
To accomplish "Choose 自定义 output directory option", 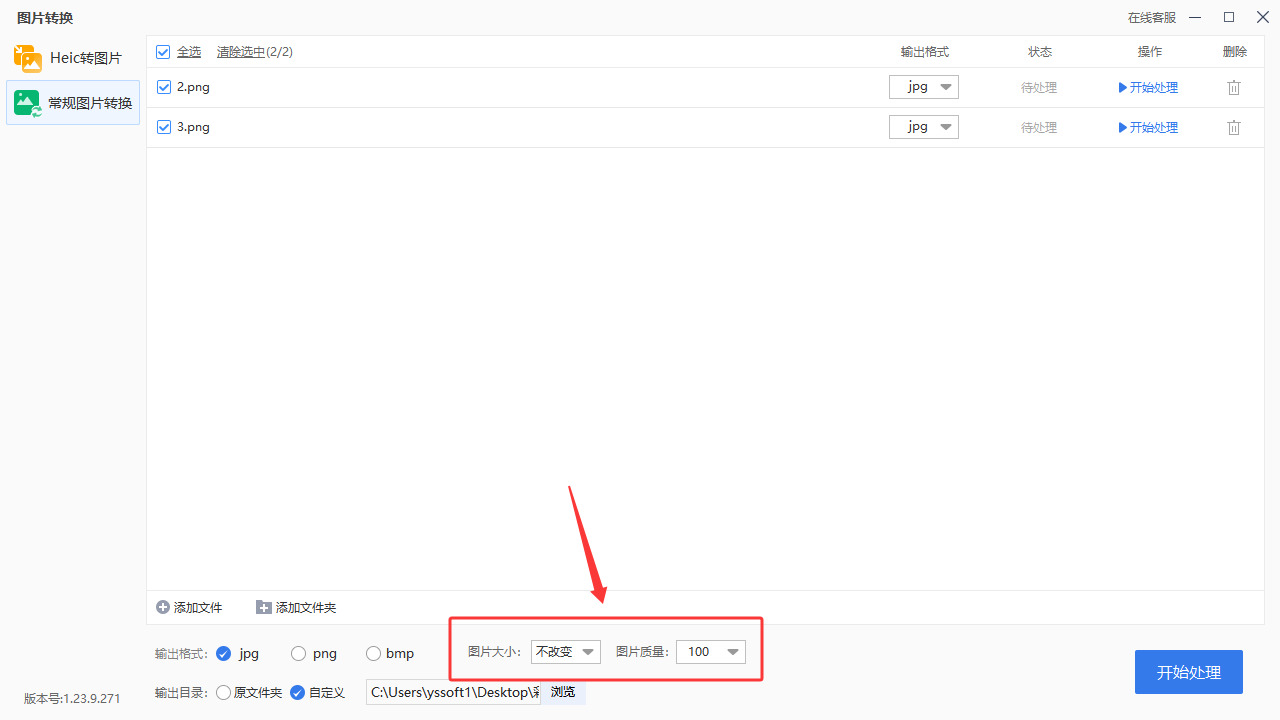I will pyautogui.click(x=297, y=692).
